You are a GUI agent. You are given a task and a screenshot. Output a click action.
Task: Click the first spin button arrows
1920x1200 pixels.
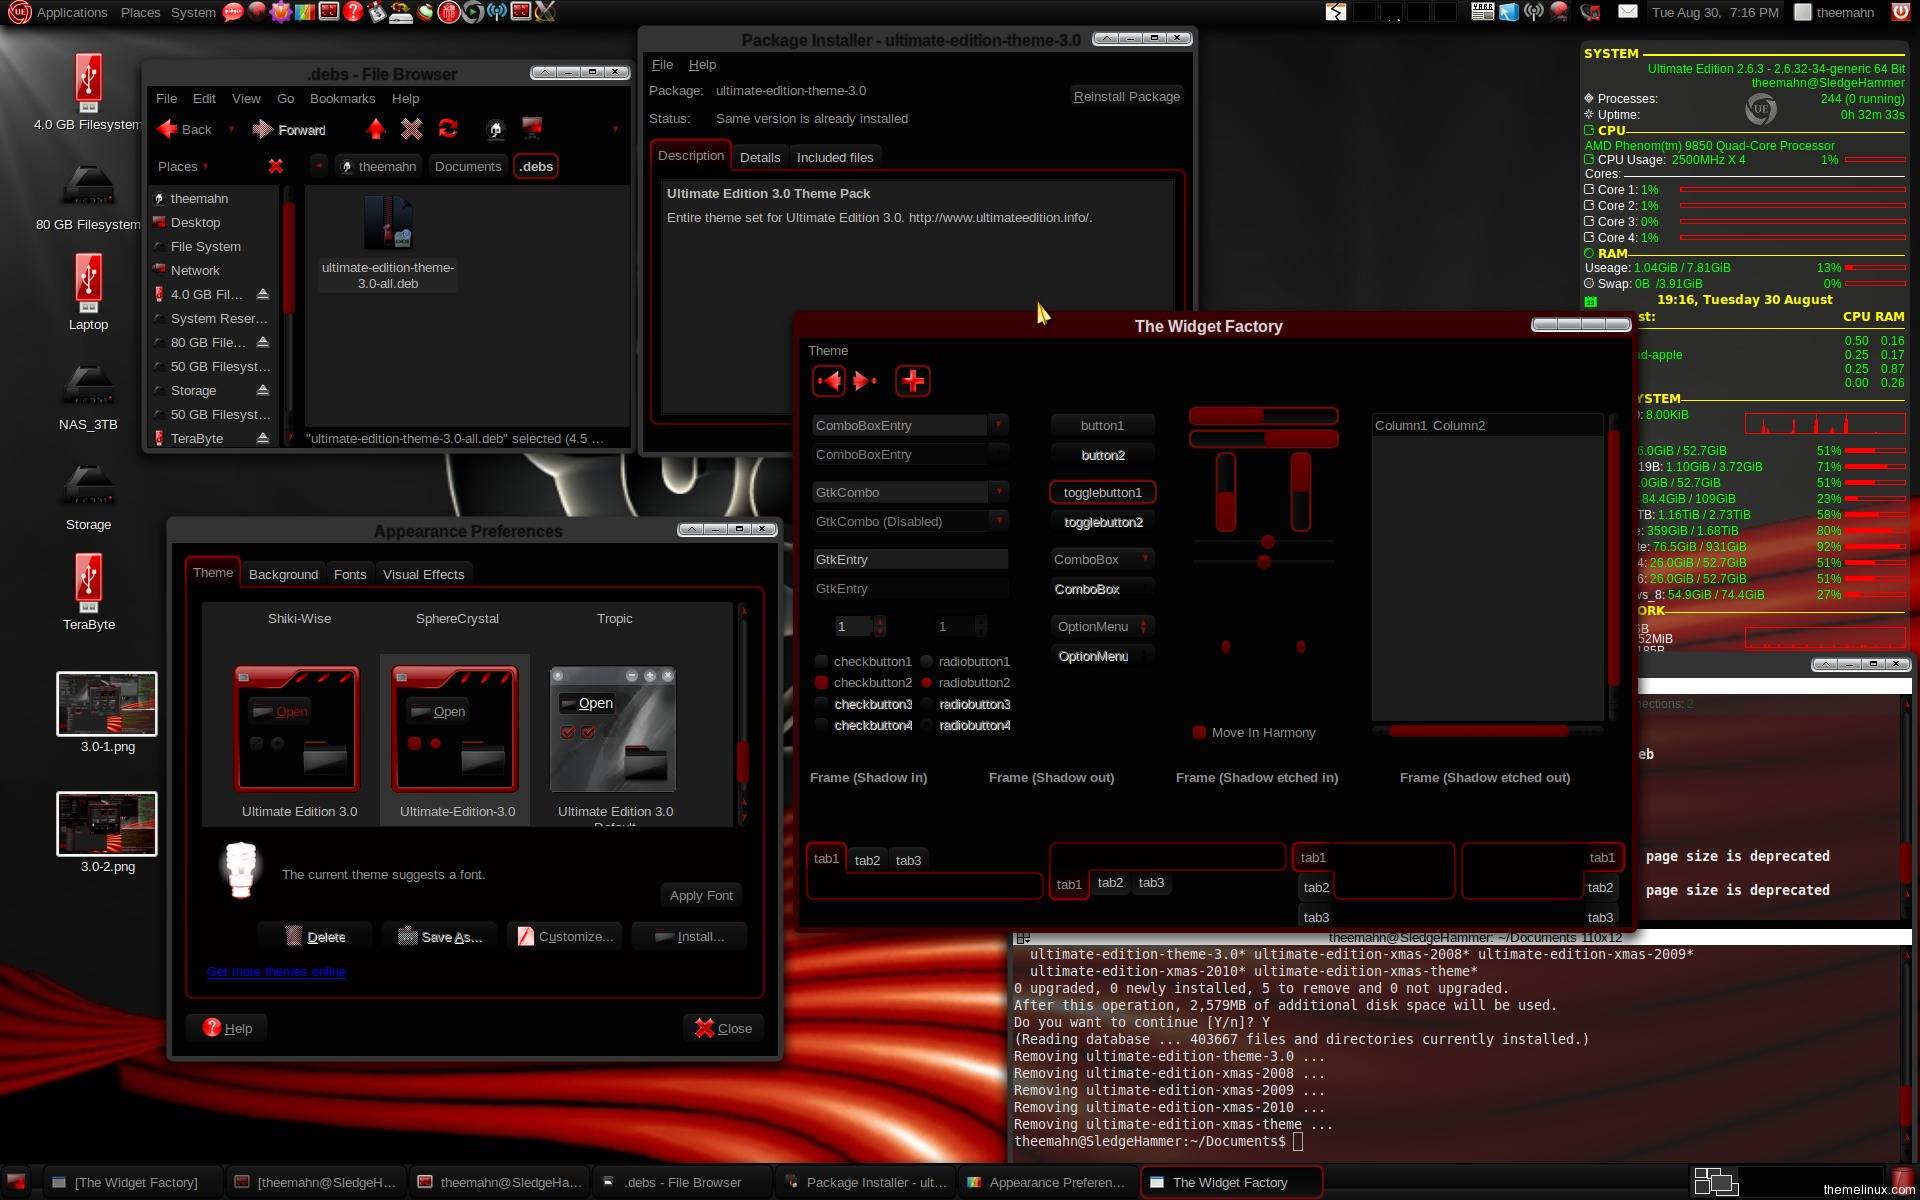[880, 626]
